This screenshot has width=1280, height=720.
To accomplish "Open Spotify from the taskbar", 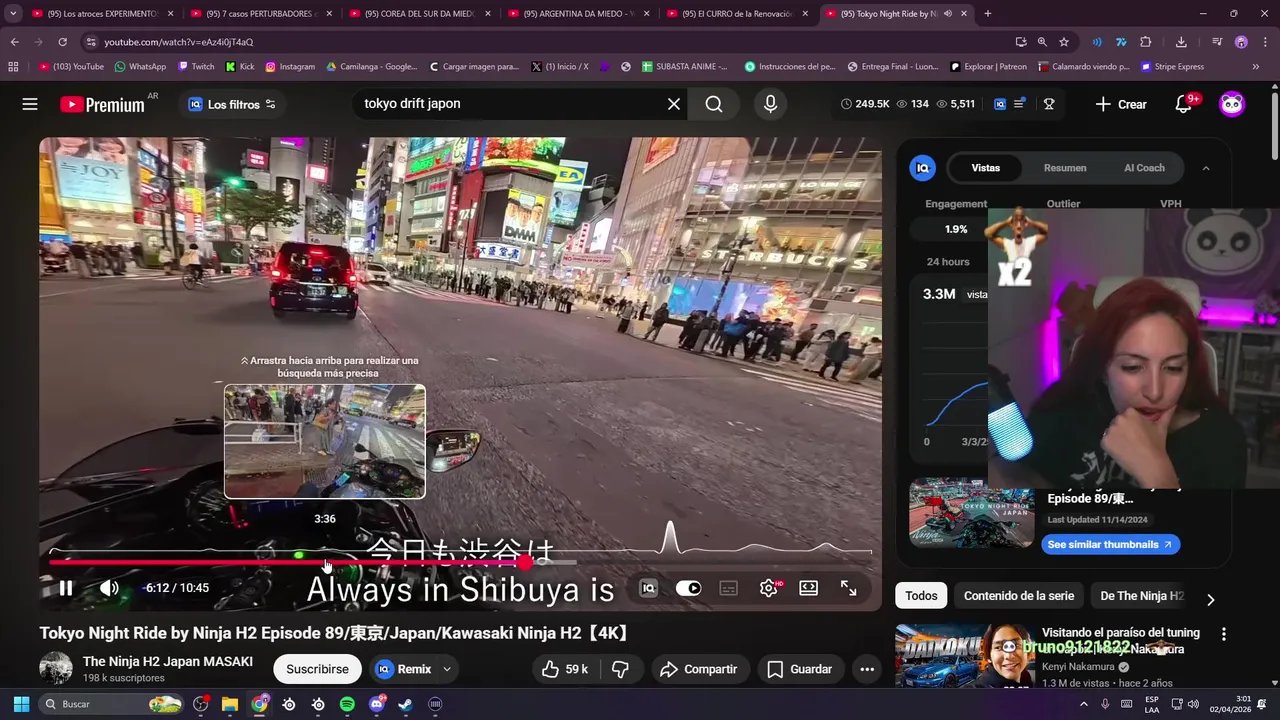I will tap(347, 704).
